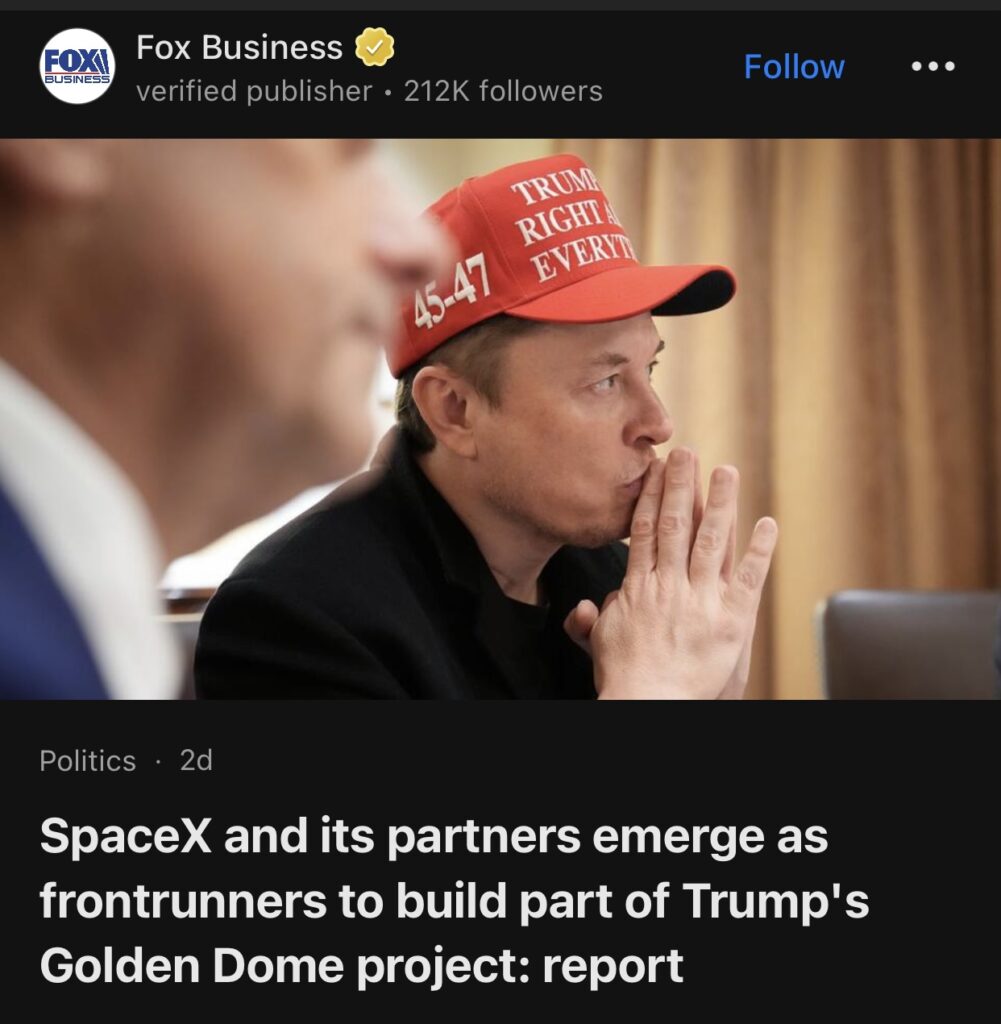Tap headline text "Golden Dome project: report"
Image resolution: width=1001 pixels, height=1024 pixels.
361,966
